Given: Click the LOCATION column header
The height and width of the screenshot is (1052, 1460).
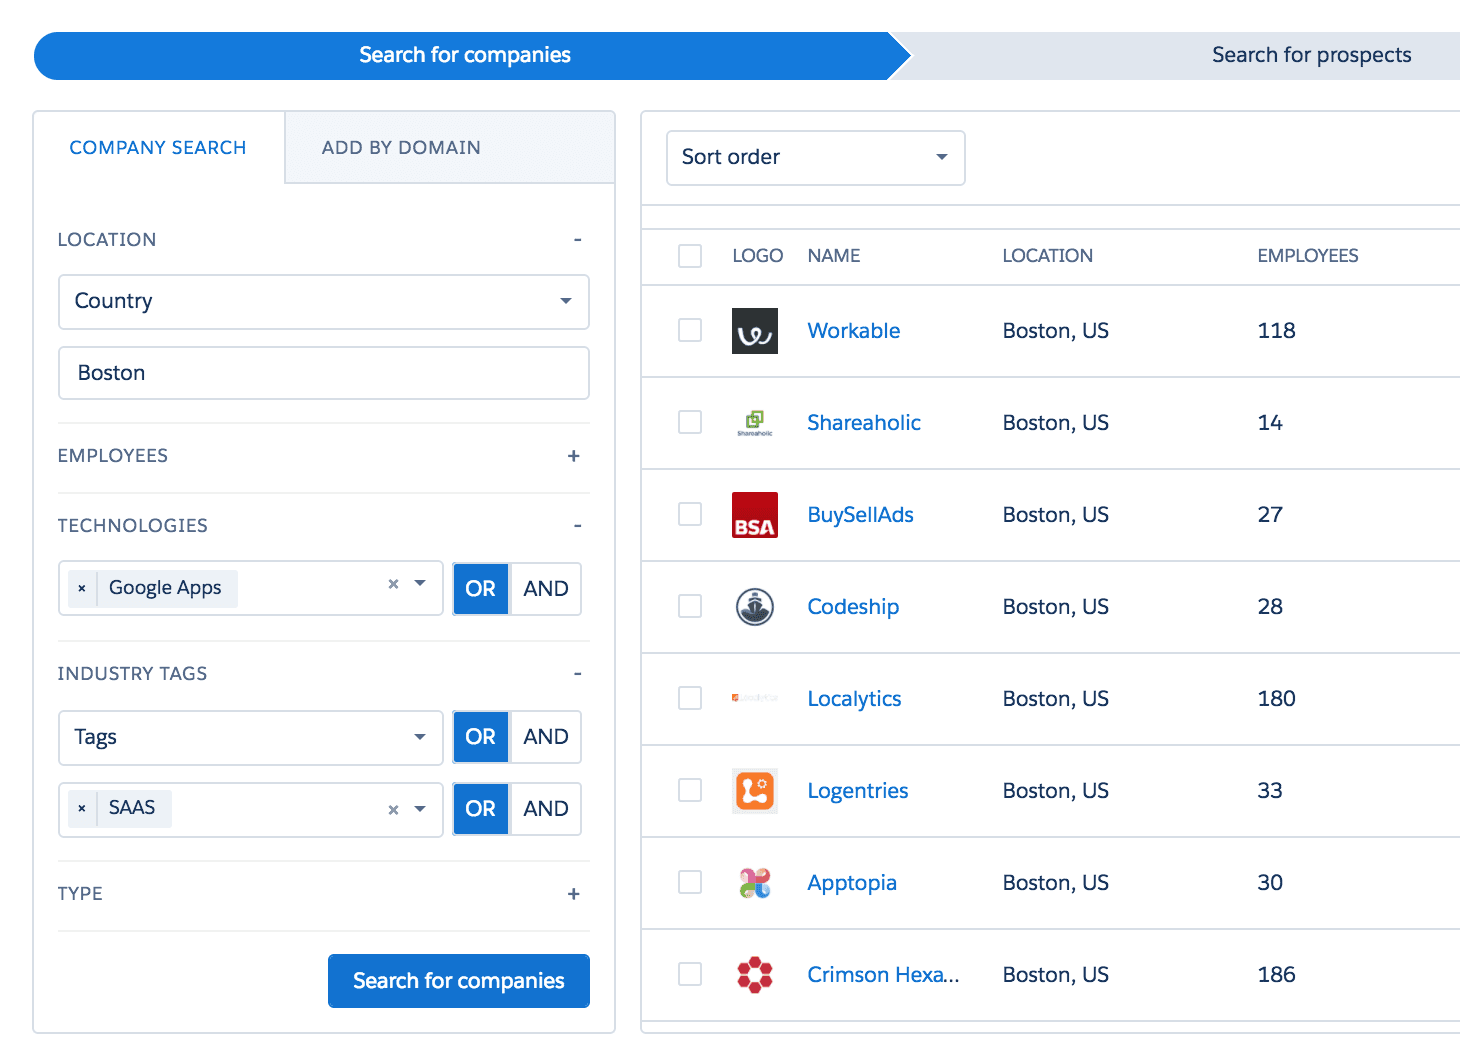Looking at the screenshot, I should pos(1048,256).
